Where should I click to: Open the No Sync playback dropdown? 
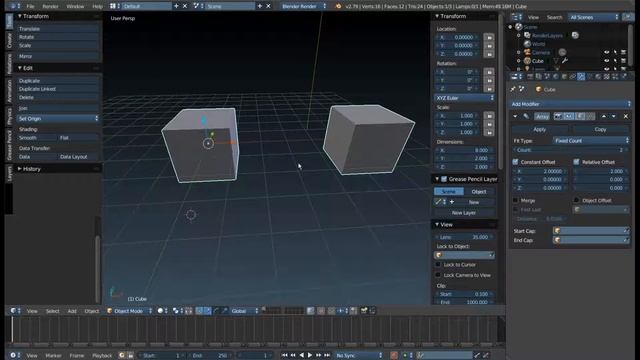pos(359,355)
